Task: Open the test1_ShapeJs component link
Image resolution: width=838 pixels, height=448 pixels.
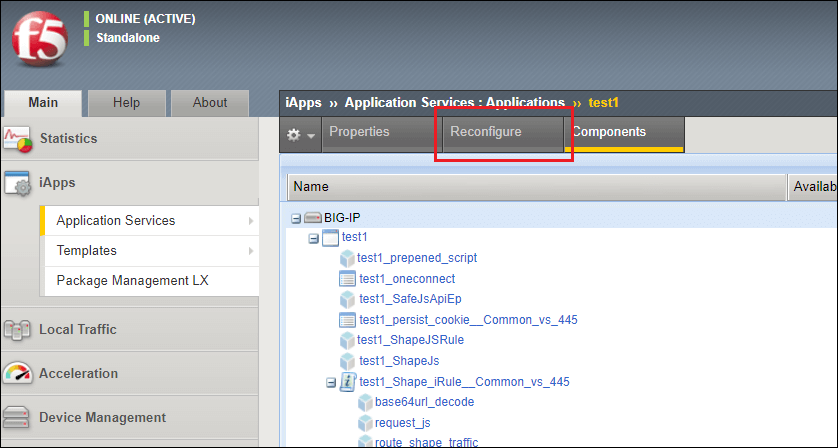Action: (x=398, y=361)
